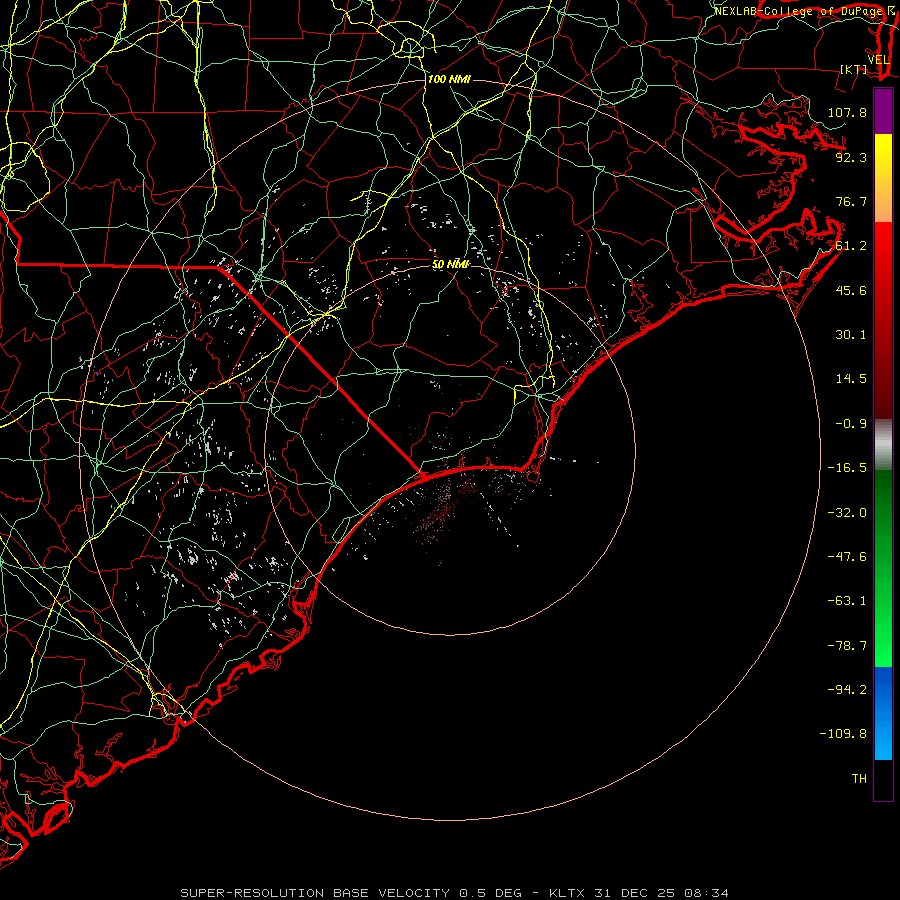Click the TH threshold label
The height and width of the screenshot is (900, 900).
coord(859,779)
